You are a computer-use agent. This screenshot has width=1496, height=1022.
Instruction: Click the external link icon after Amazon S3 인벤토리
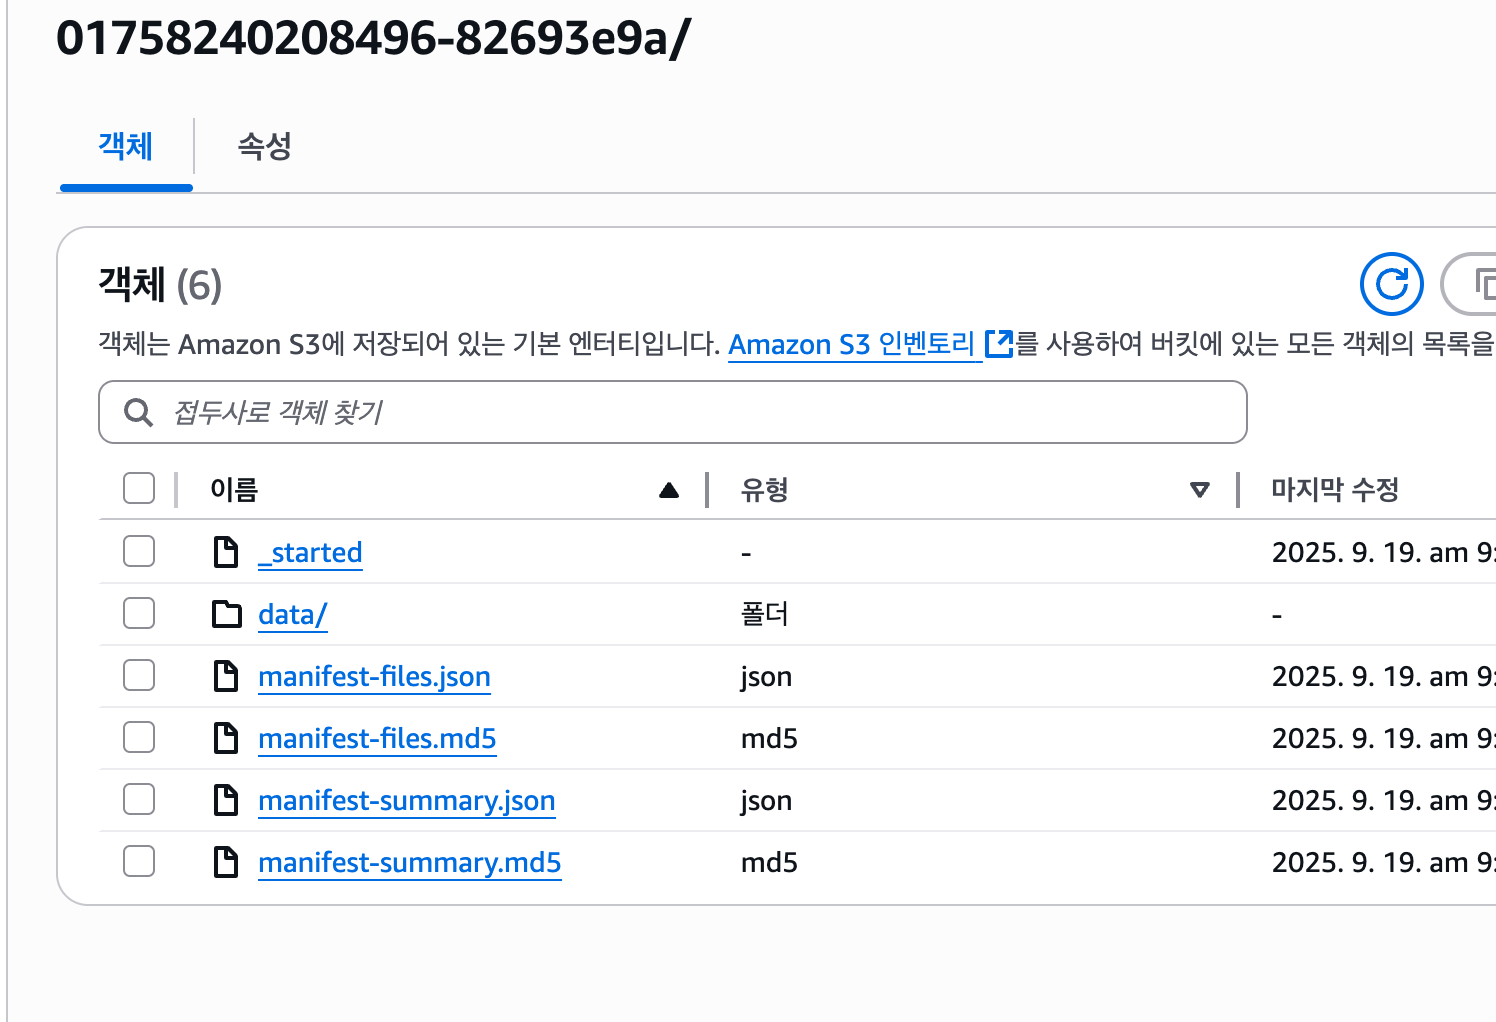tap(999, 344)
